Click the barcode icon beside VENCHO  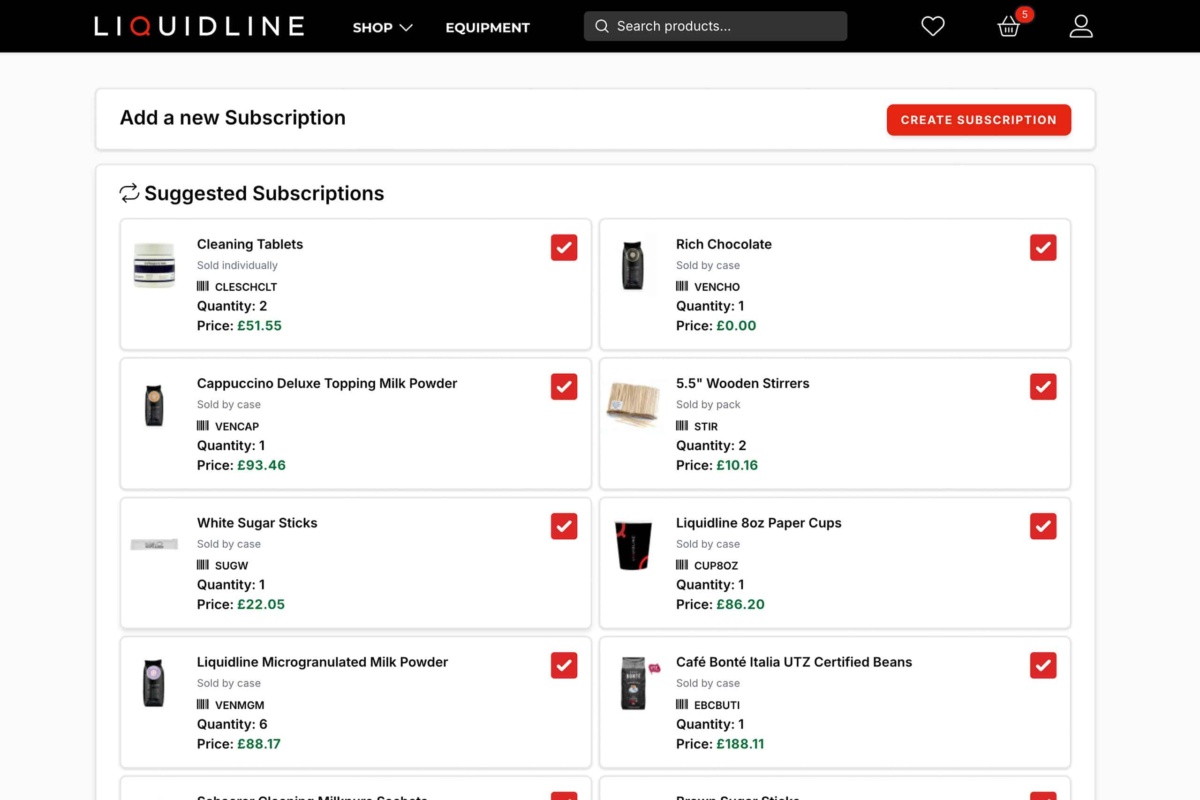pyautogui.click(x=683, y=286)
